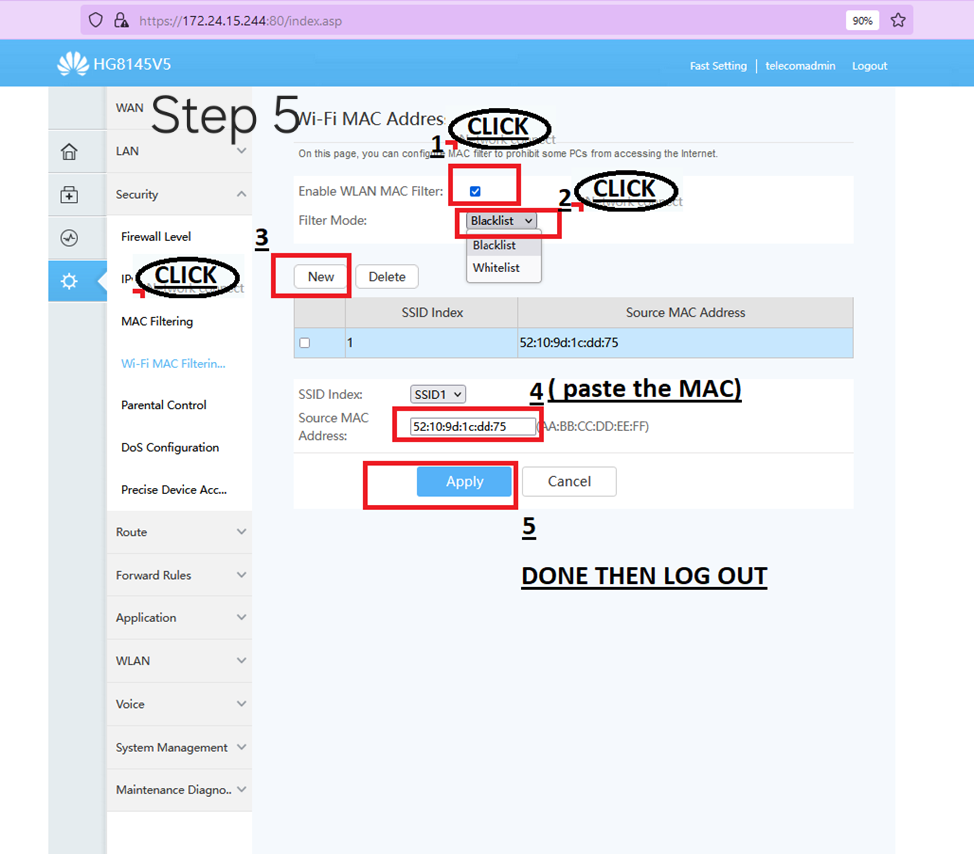
Task: Open the Home icon in sidebar
Action: [69, 152]
